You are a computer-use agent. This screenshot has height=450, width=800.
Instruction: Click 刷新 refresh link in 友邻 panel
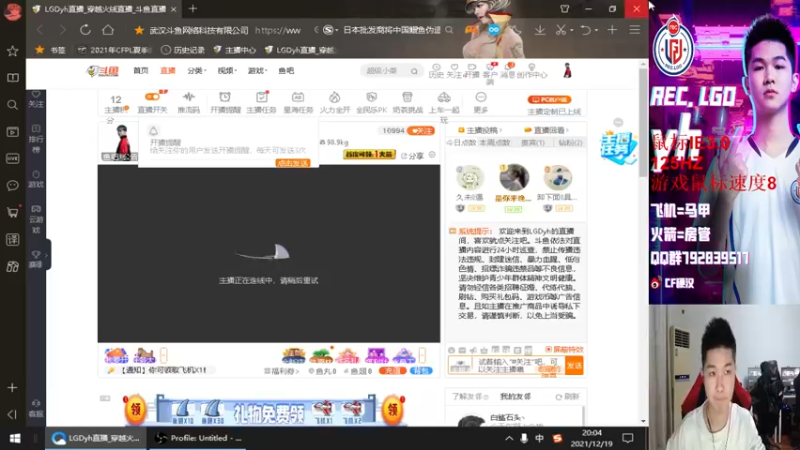pyautogui.click(x=568, y=396)
